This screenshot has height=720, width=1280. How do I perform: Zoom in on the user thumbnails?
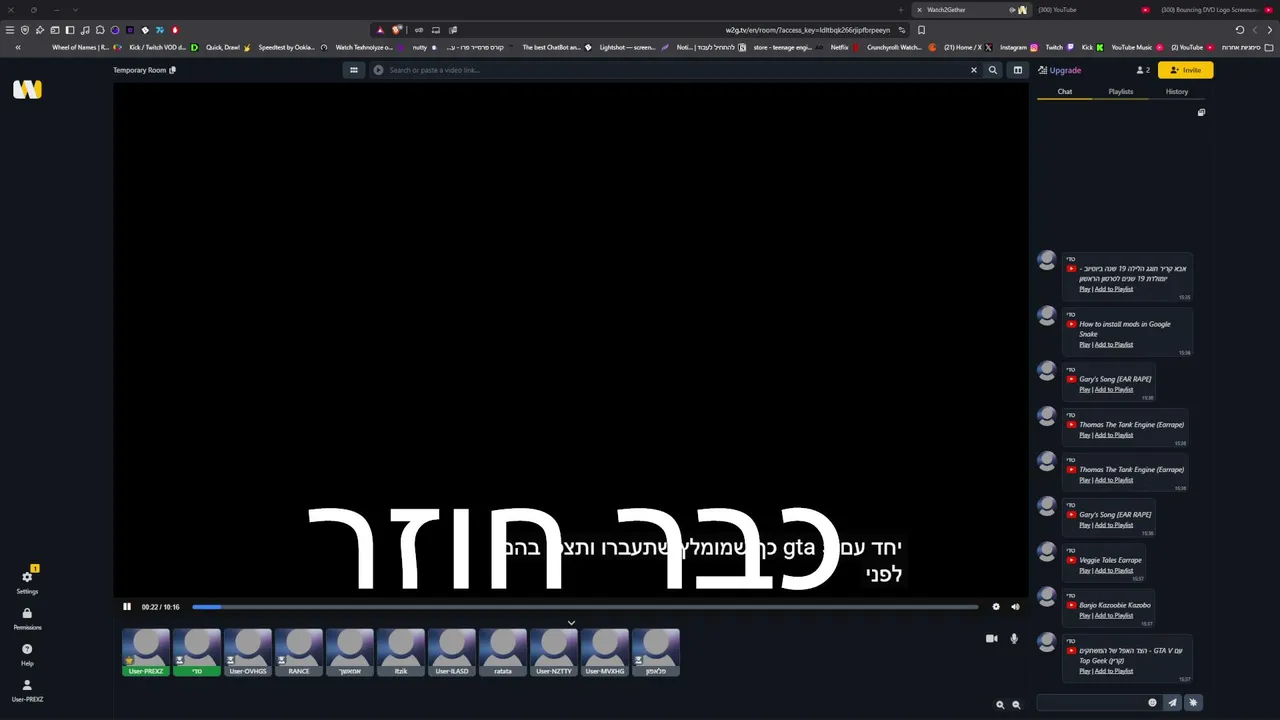(1000, 705)
